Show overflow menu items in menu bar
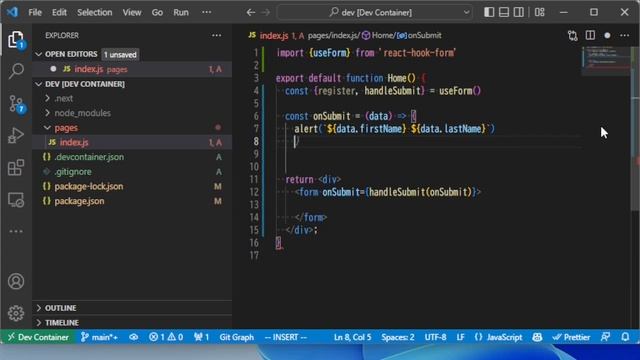Image resolution: width=640 pixels, height=360 pixels. click(x=207, y=12)
